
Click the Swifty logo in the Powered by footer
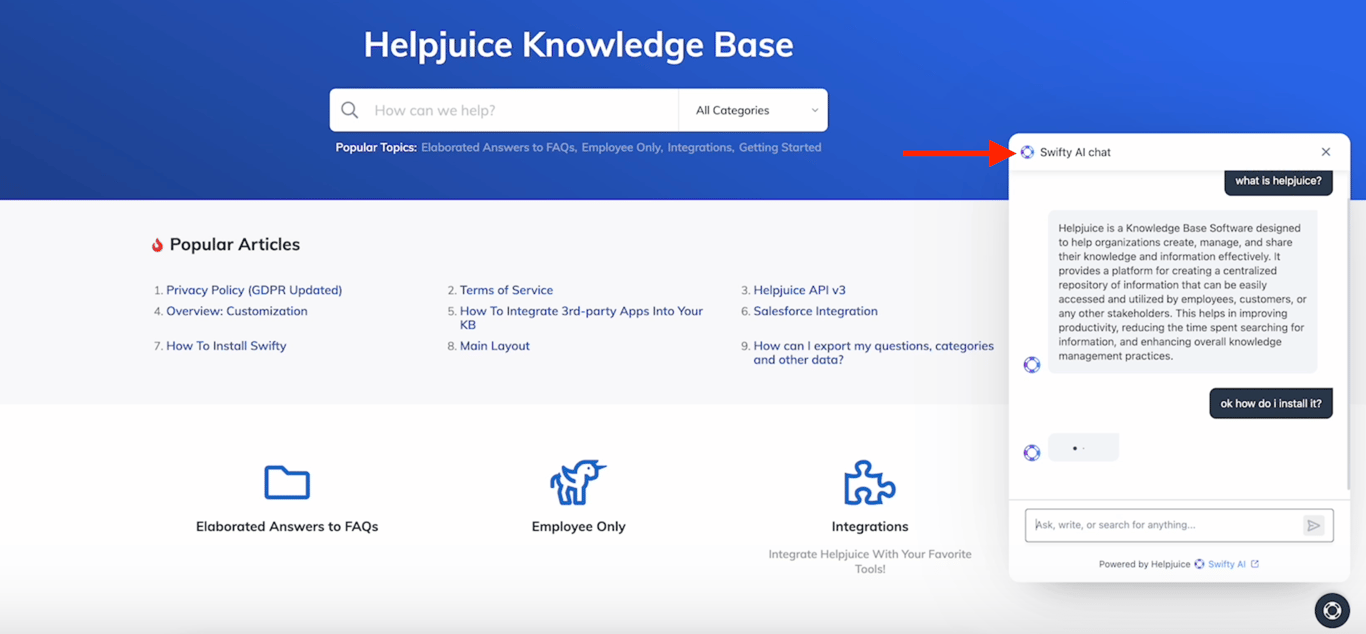click(1199, 564)
